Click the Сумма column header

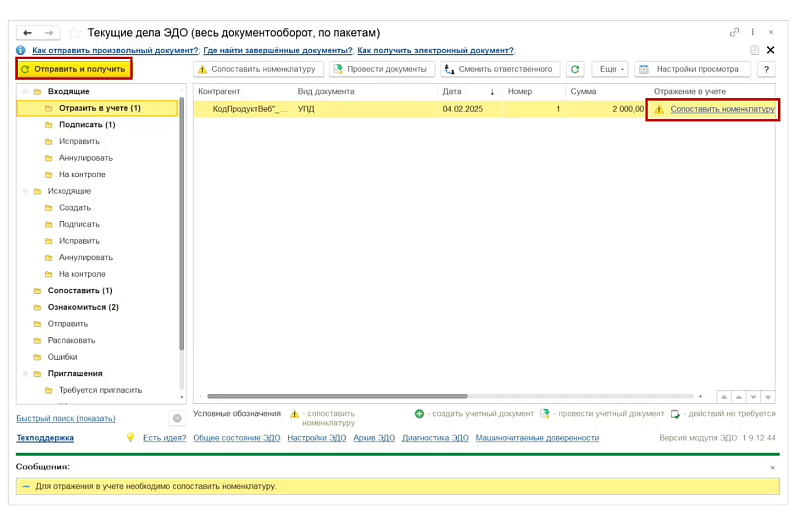(x=607, y=92)
